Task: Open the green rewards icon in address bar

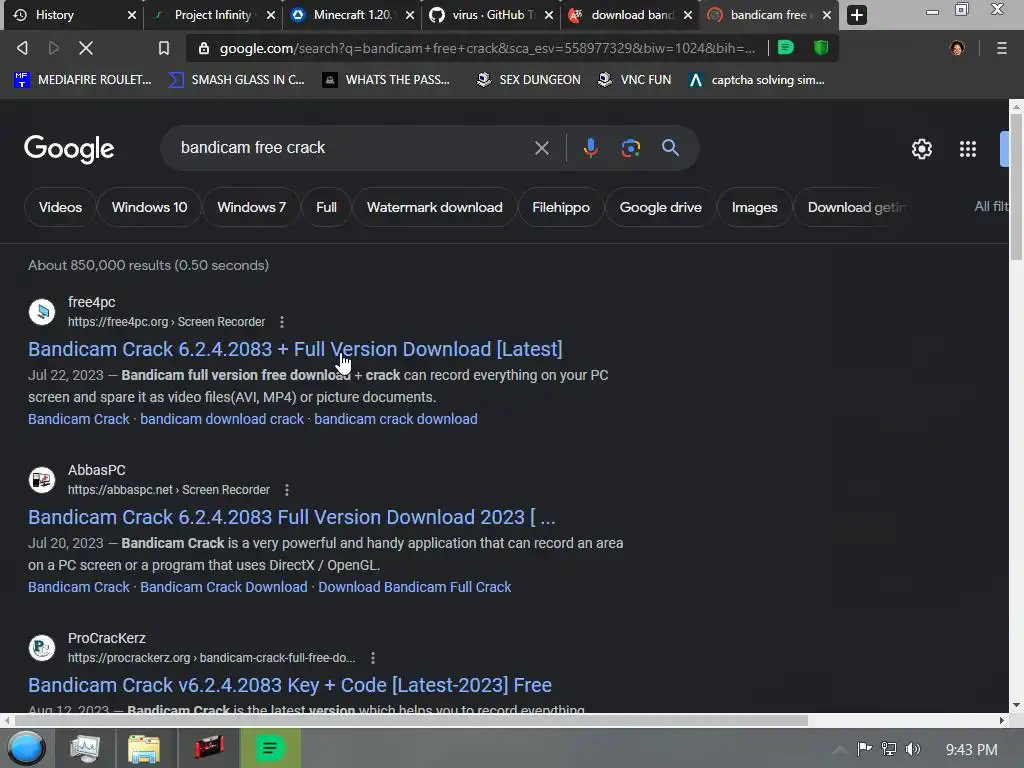Action: pyautogui.click(x=786, y=48)
